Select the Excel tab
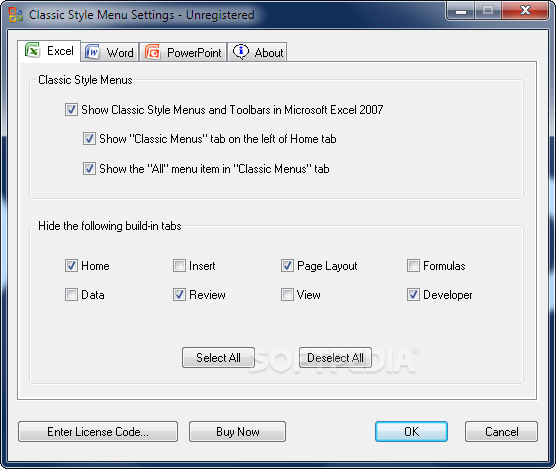This screenshot has height=469, width=556. (x=49, y=51)
